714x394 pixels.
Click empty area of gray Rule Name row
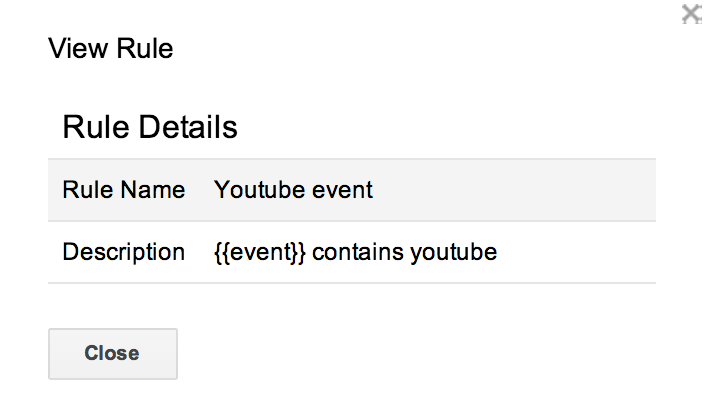pos(515,190)
